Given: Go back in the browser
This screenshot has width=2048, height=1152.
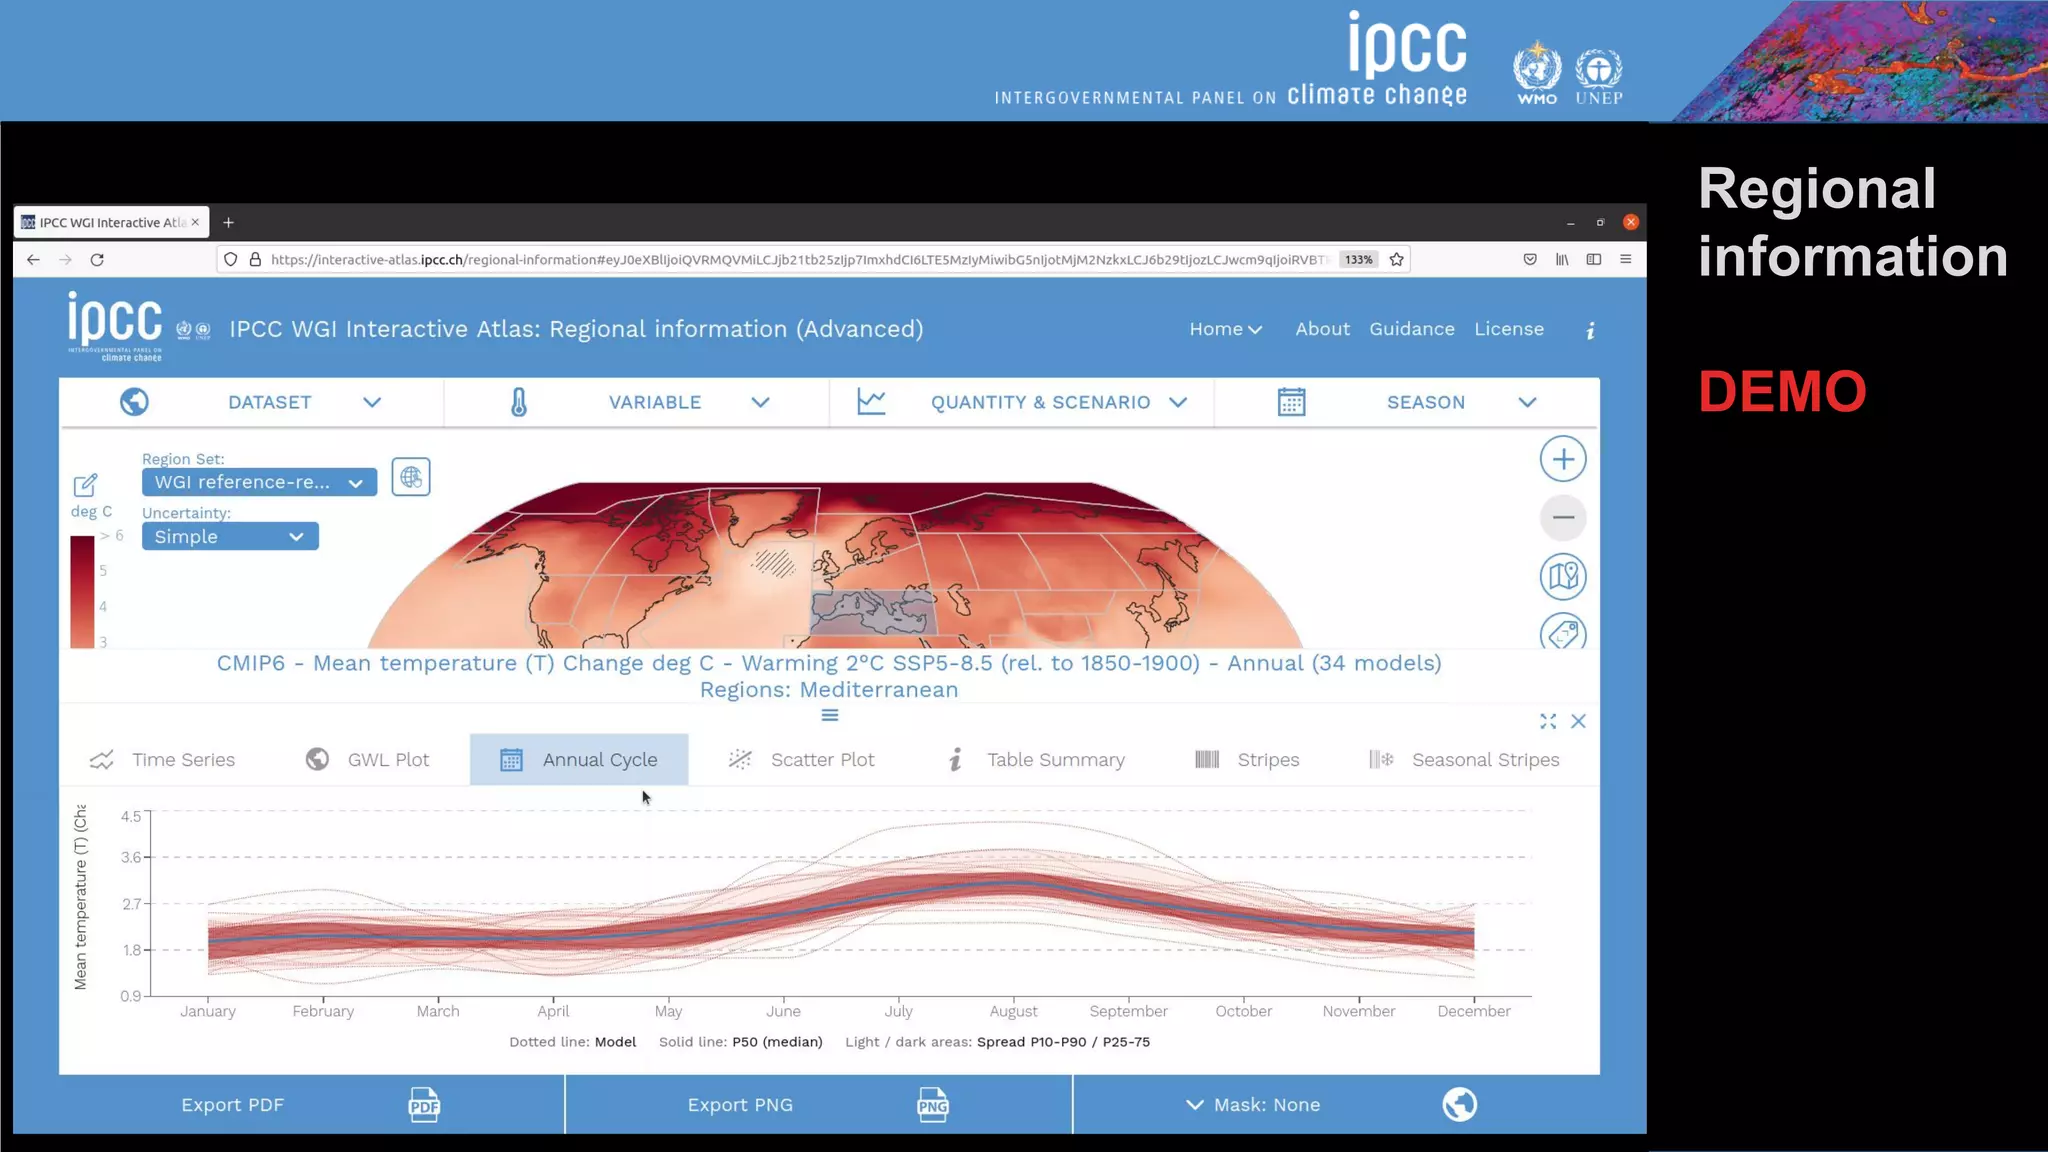Looking at the screenshot, I should coord(33,259).
